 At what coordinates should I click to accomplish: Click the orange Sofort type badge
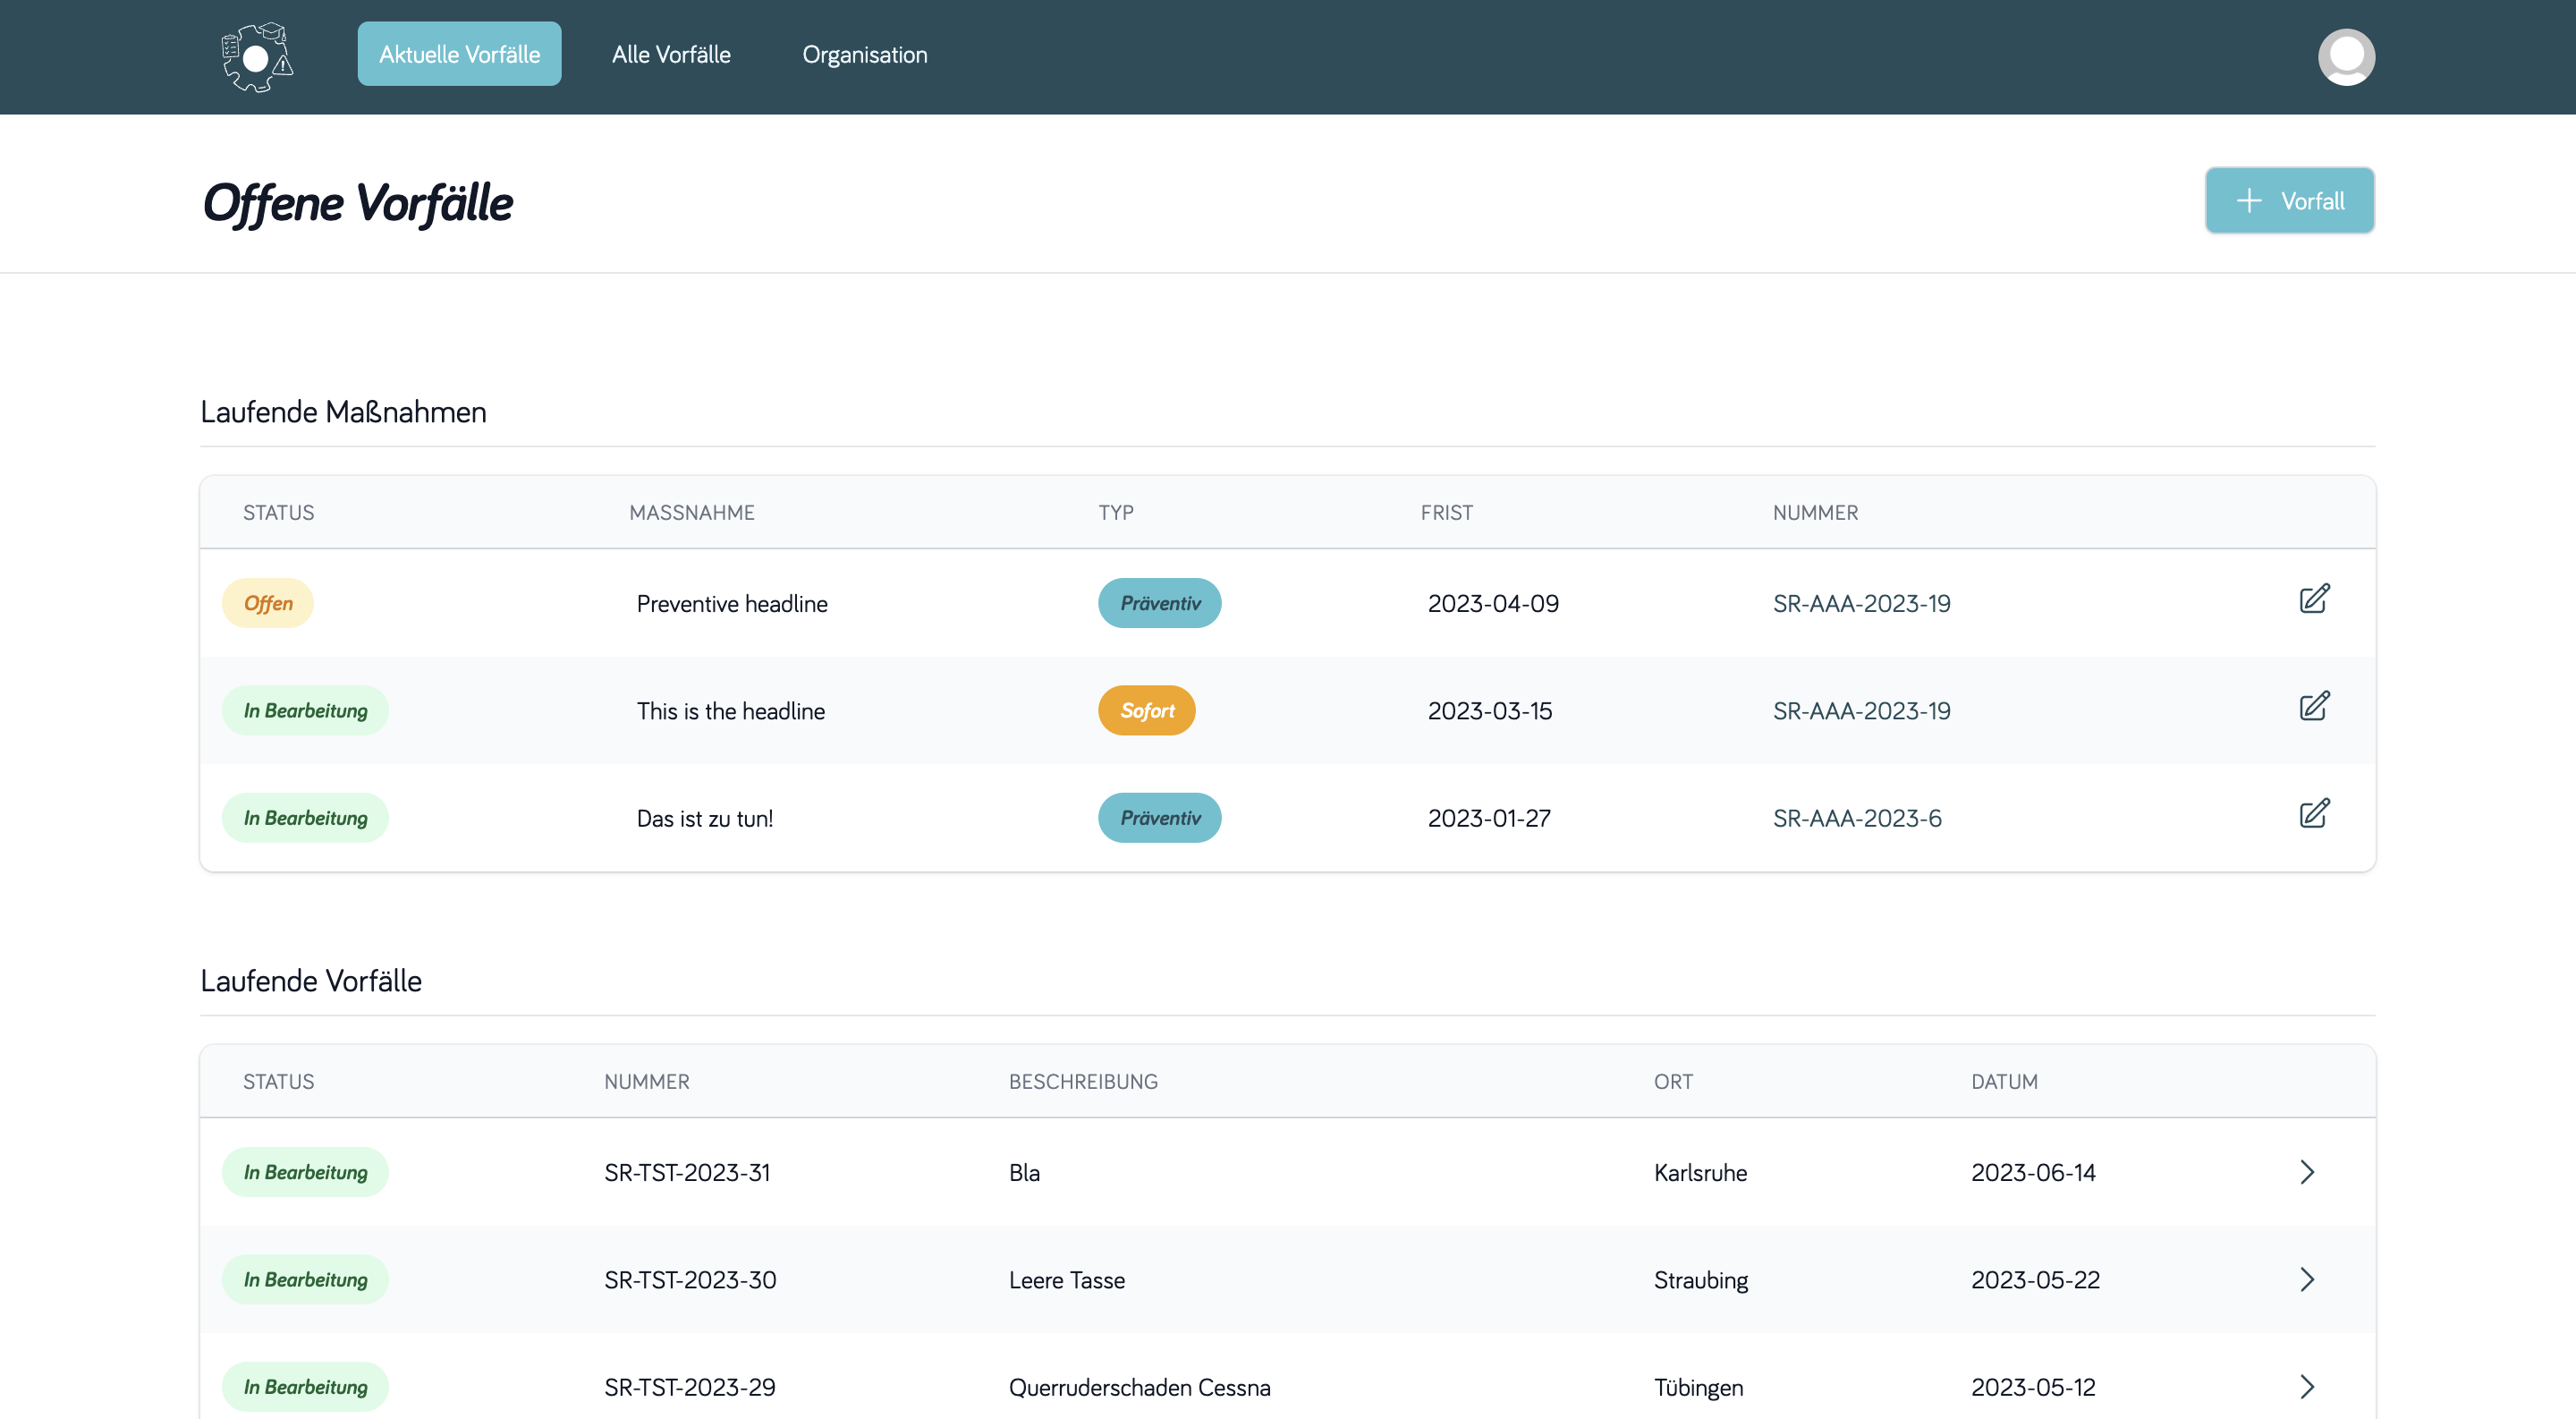[x=1146, y=711]
